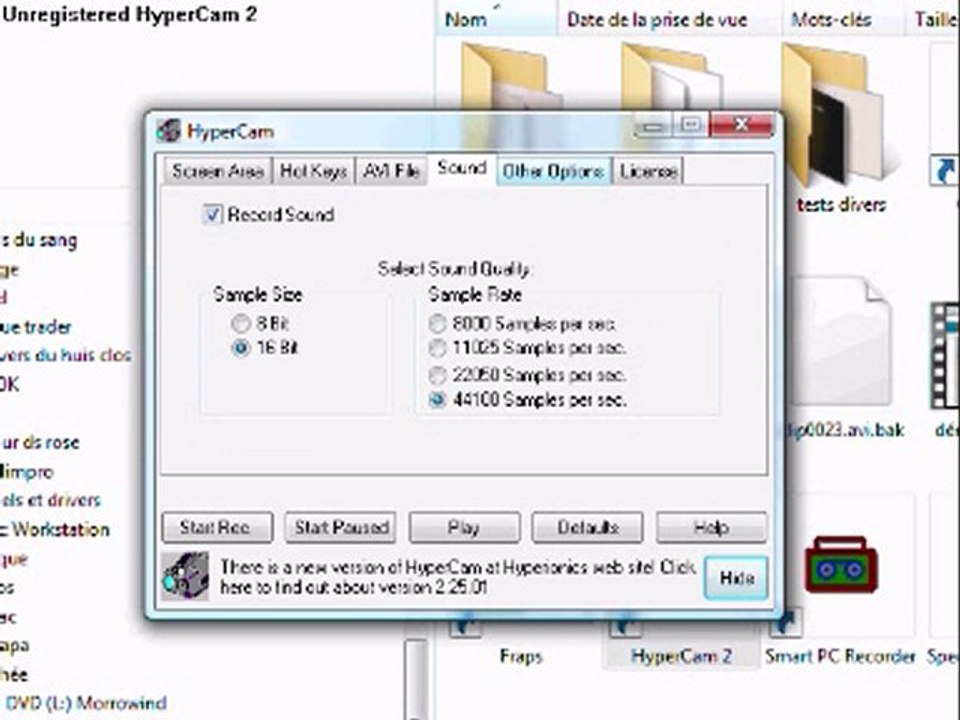Sort Explorer files by Nom column
This screenshot has width=960, height=720.
tap(497, 18)
